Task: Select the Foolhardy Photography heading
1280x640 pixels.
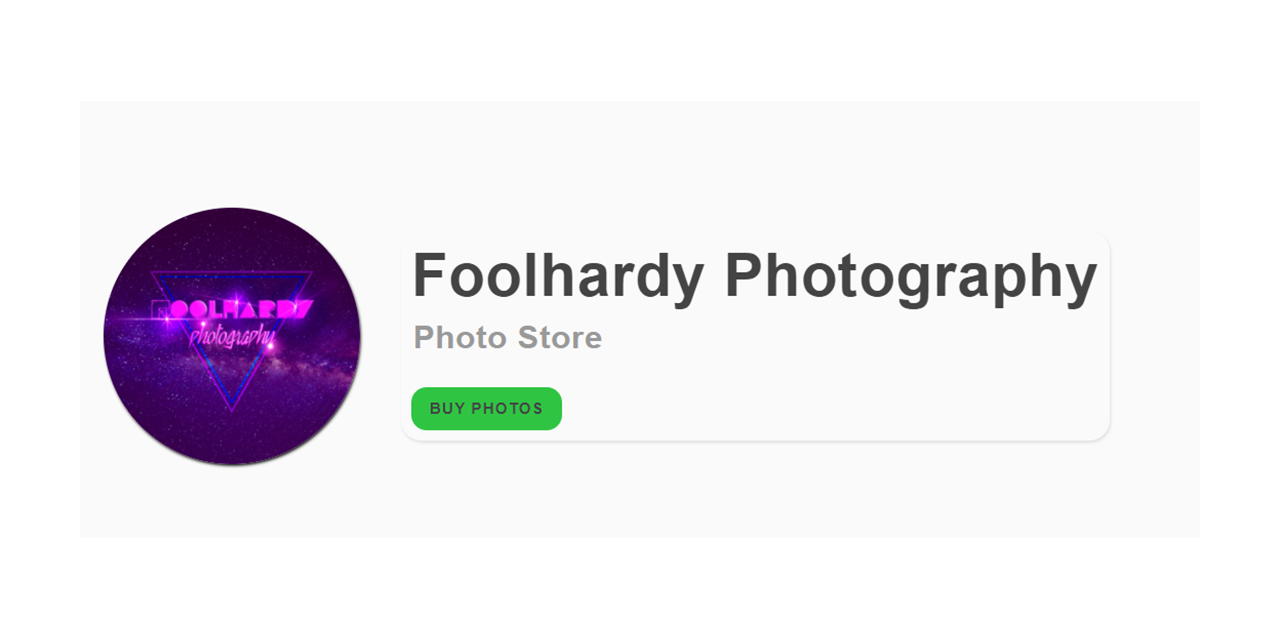Action: [755, 275]
